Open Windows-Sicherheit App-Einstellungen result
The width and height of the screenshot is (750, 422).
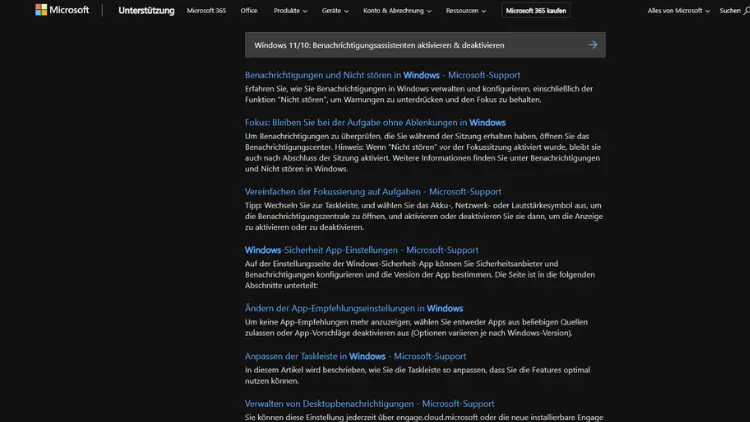click(x=361, y=250)
